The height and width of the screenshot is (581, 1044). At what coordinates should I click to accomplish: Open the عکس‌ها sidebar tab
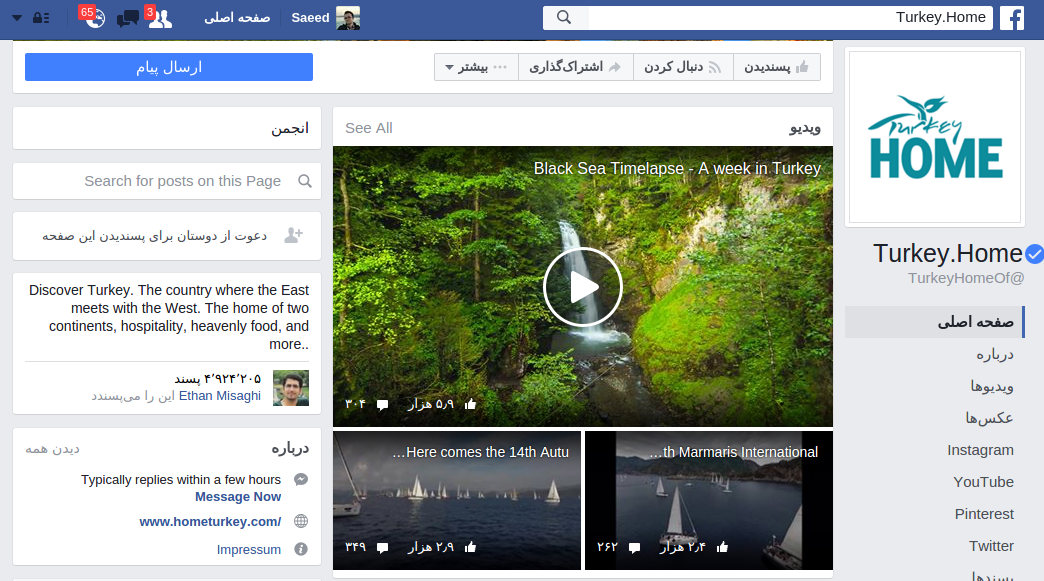(989, 418)
